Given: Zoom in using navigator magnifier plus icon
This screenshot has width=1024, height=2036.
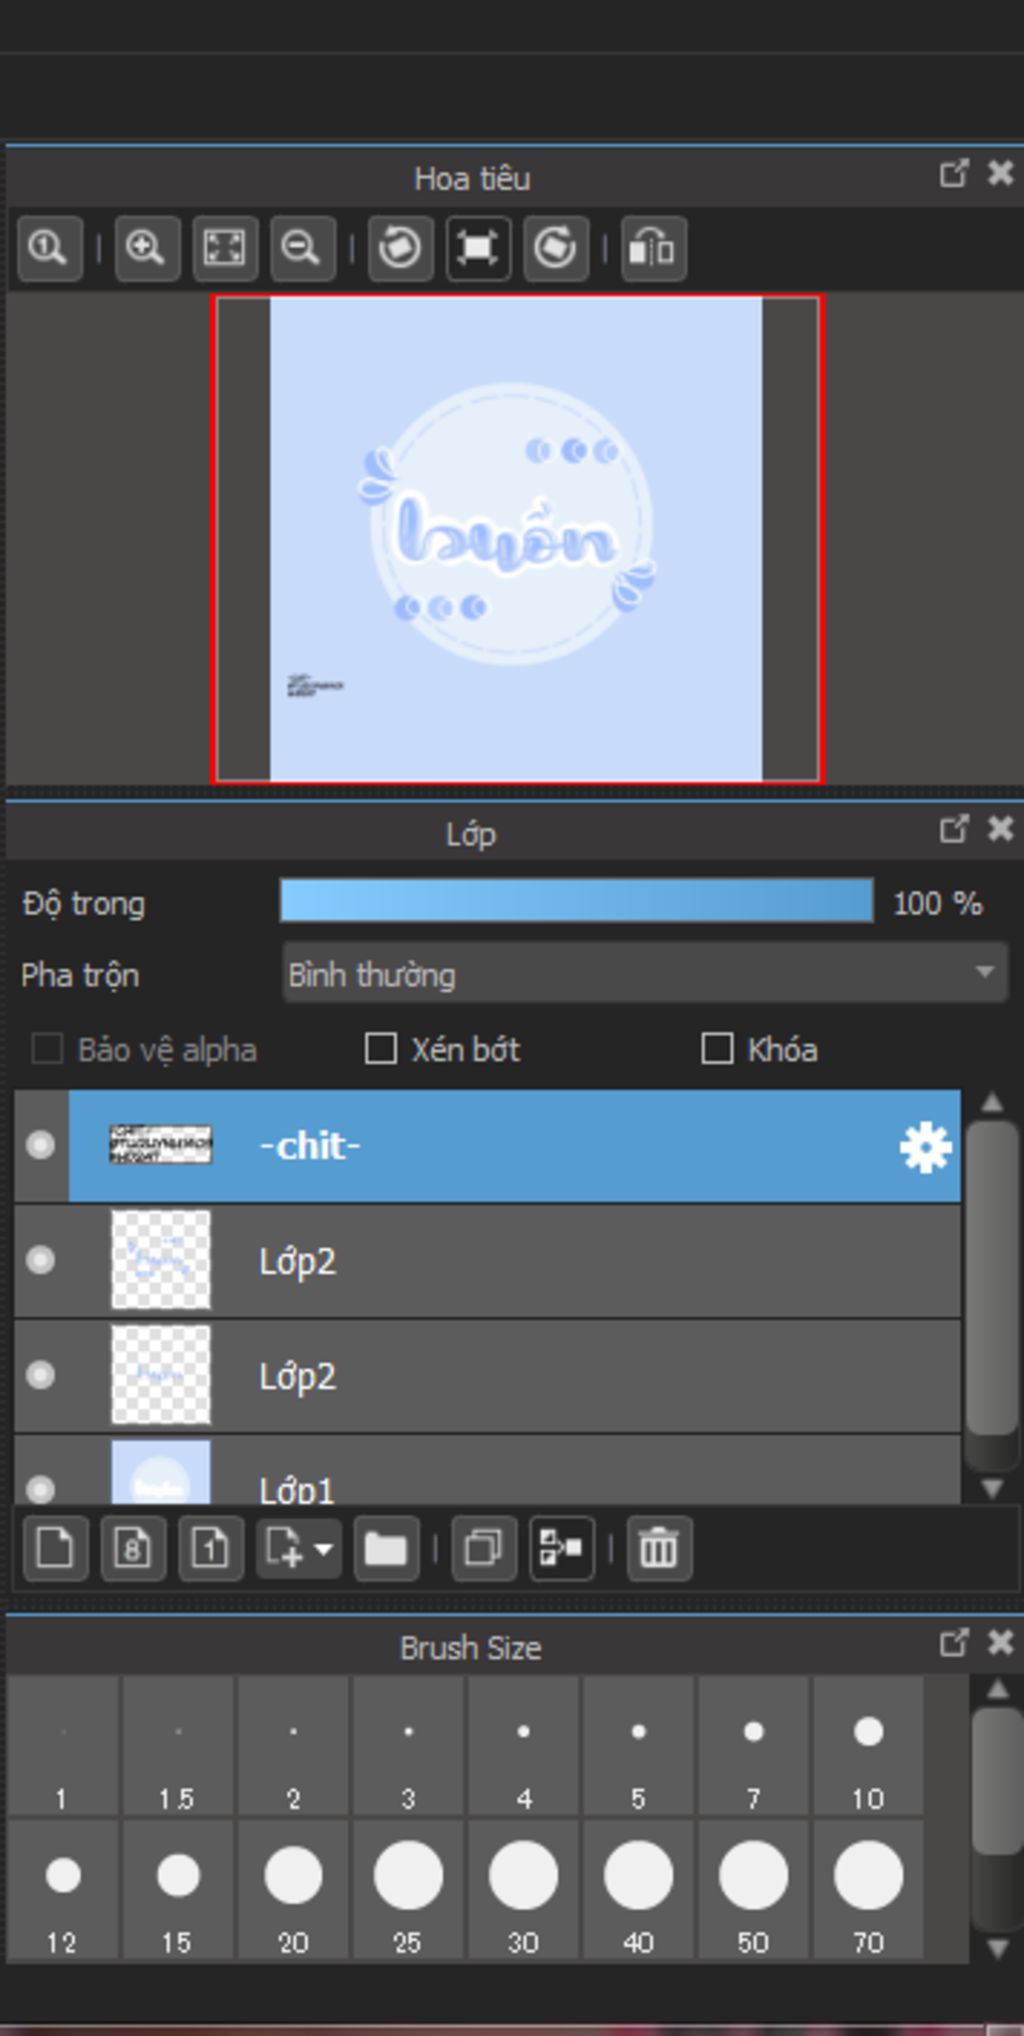Looking at the screenshot, I should [147, 248].
